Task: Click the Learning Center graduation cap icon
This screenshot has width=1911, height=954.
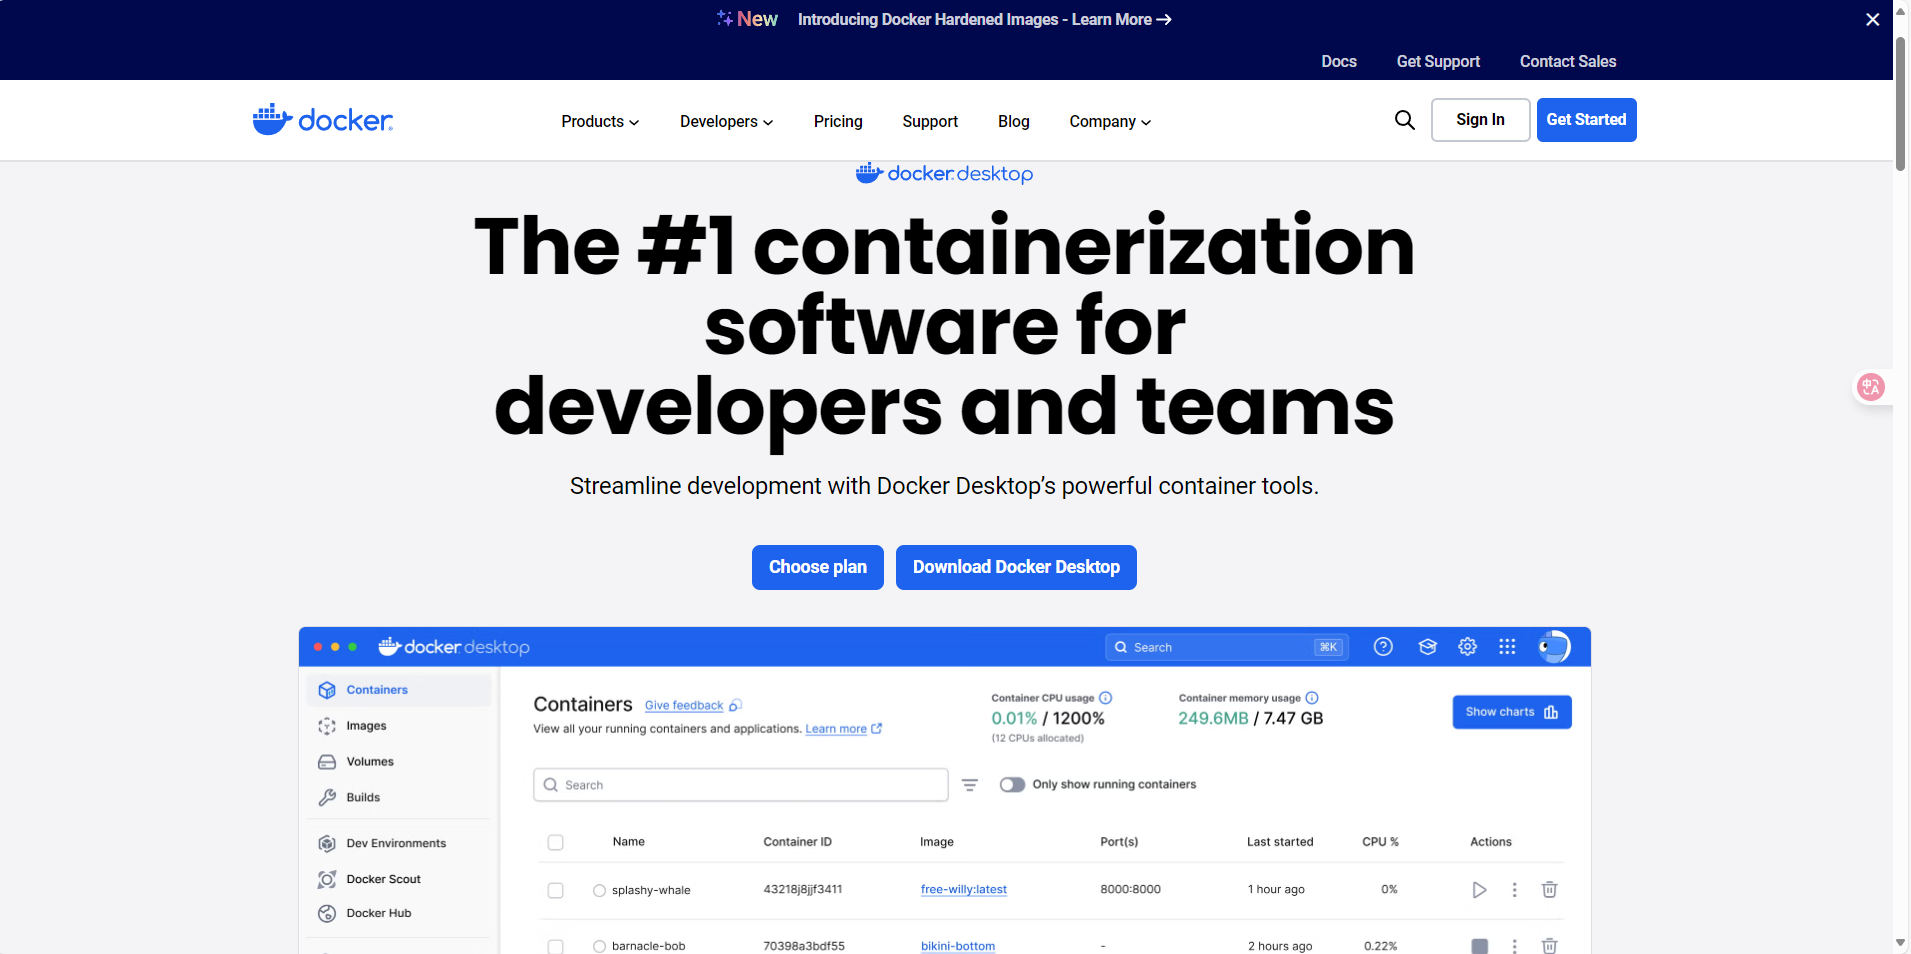Action: point(1427,647)
